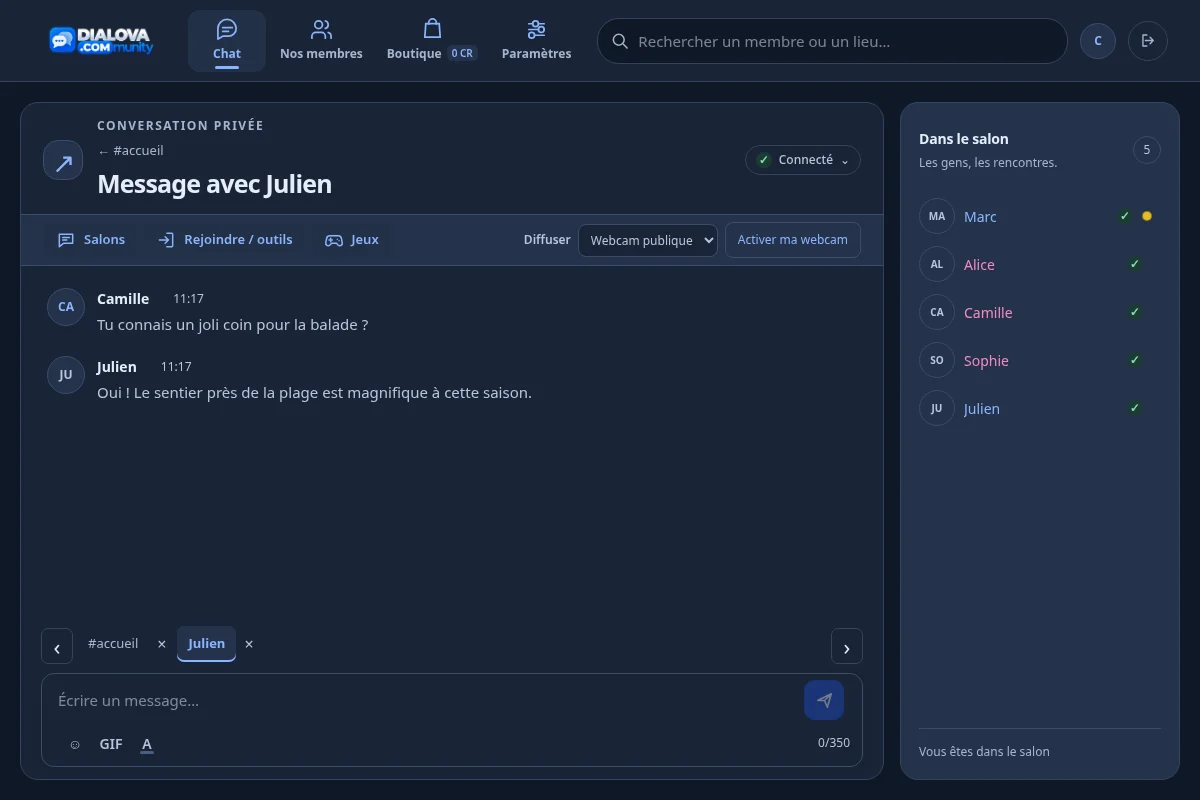Open Webcam publique dropdown
The width and height of the screenshot is (1200, 800).
(x=648, y=240)
